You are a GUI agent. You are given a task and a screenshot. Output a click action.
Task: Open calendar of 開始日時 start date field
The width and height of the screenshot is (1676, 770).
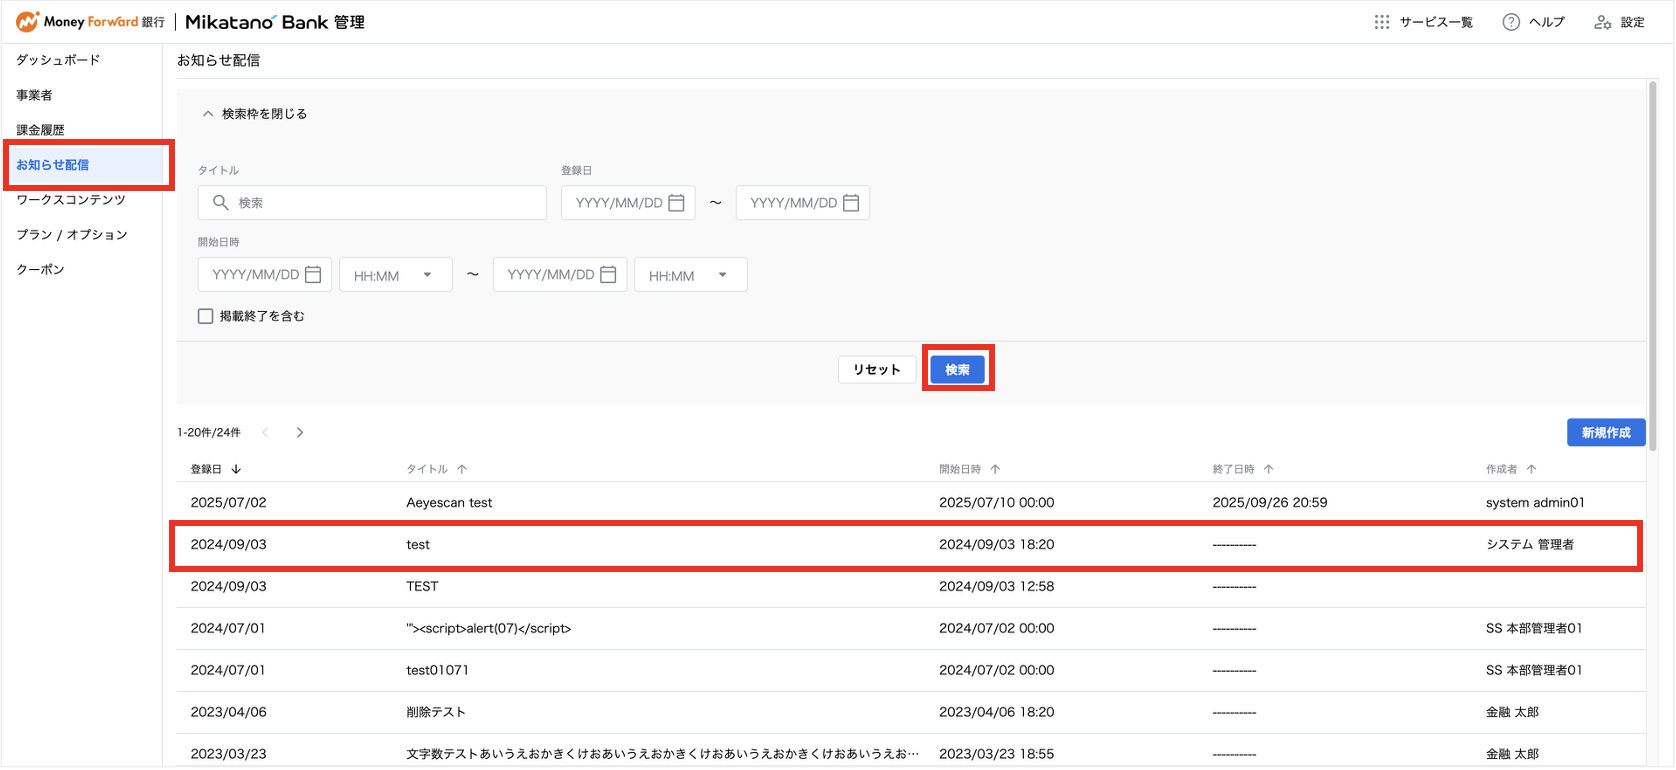(313, 274)
